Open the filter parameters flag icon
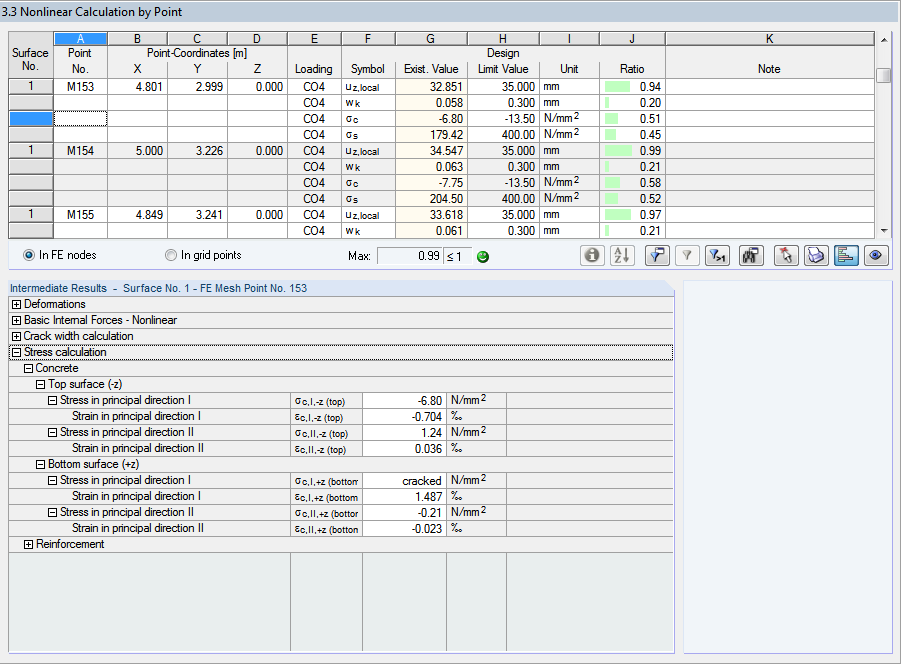Image resolution: width=901 pixels, height=664 pixels. tap(656, 255)
